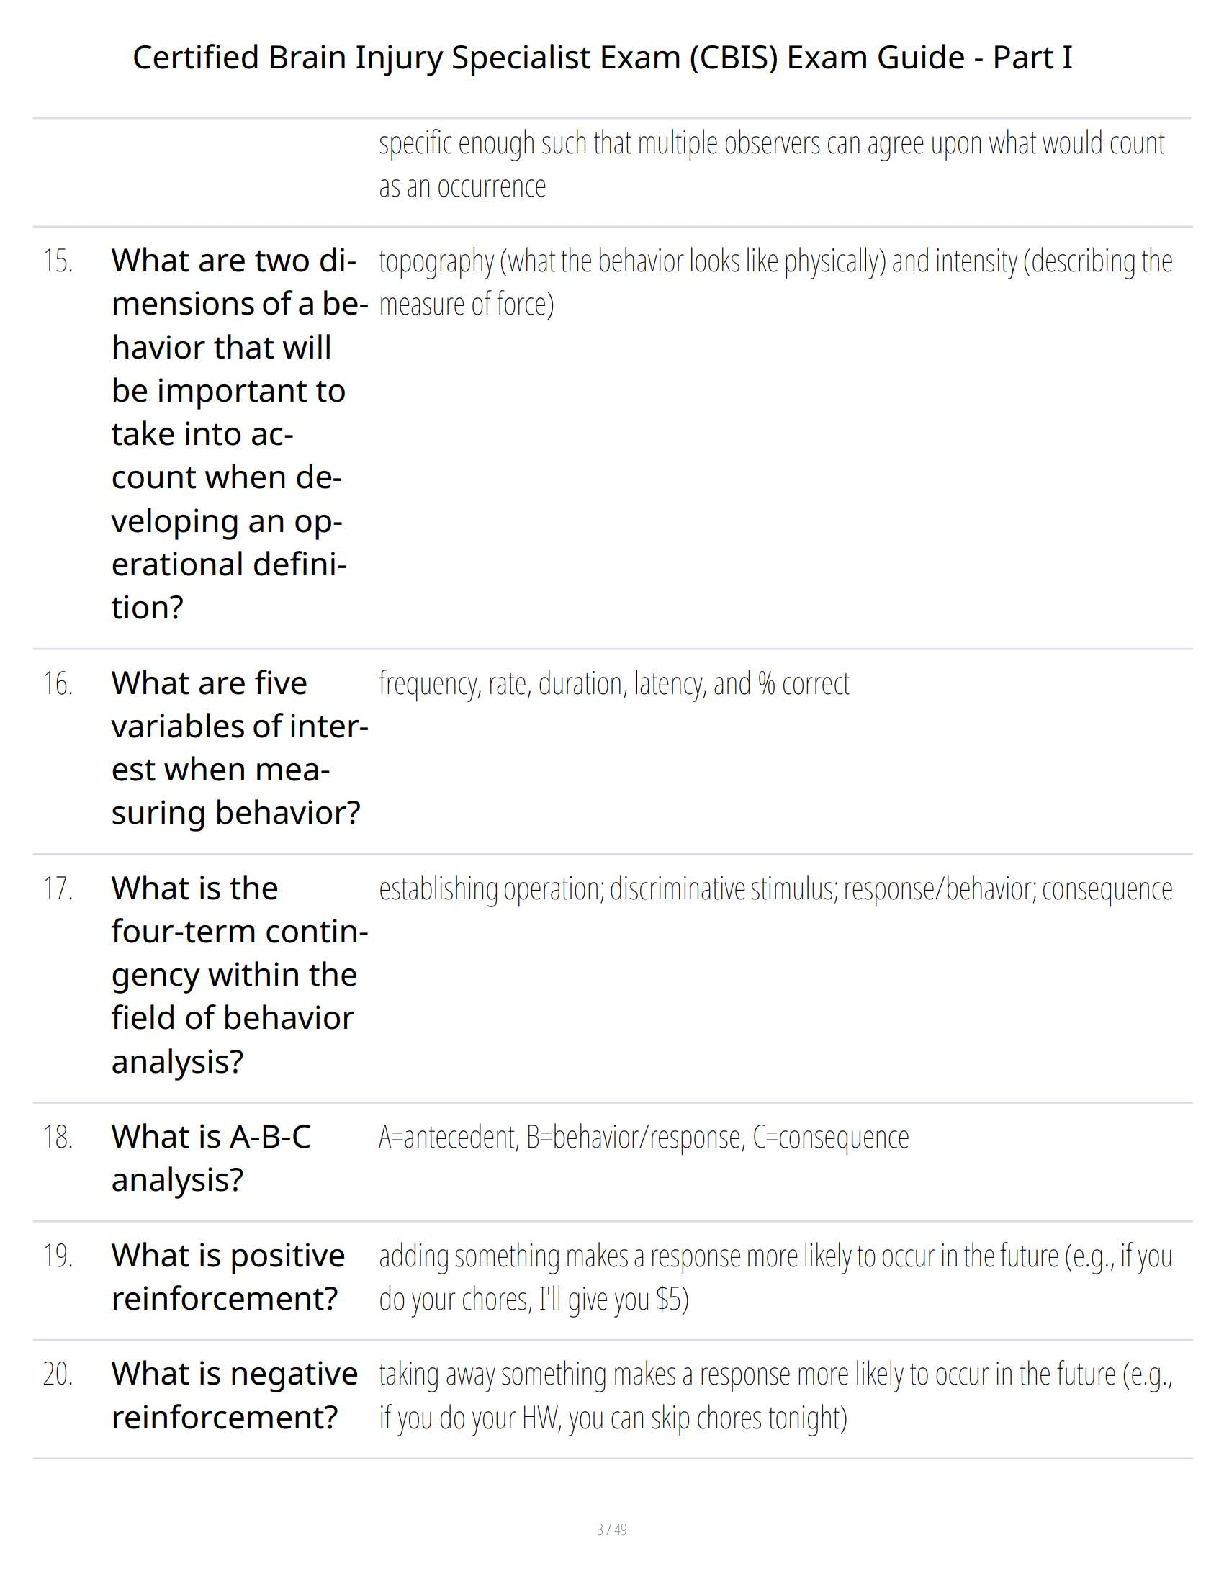Screen dimensions: 1224x1584
Task: Select the establishing operation answer text
Action: coord(775,889)
